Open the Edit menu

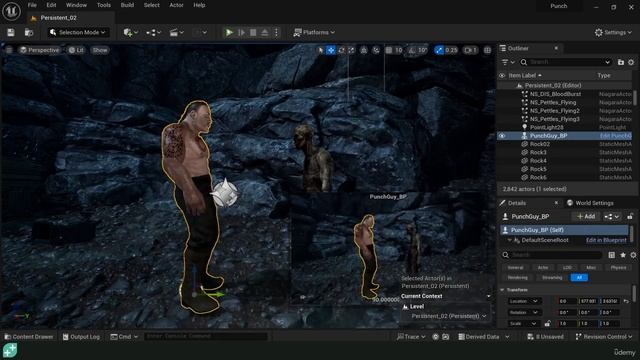coord(51,5)
